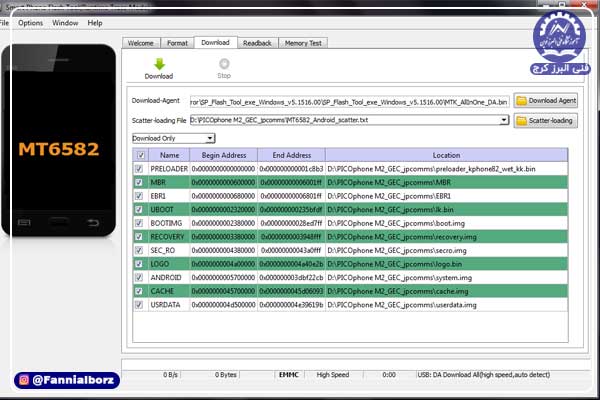Uncheck the MBR row checkbox
The width and height of the screenshot is (600, 400).
coord(139,182)
